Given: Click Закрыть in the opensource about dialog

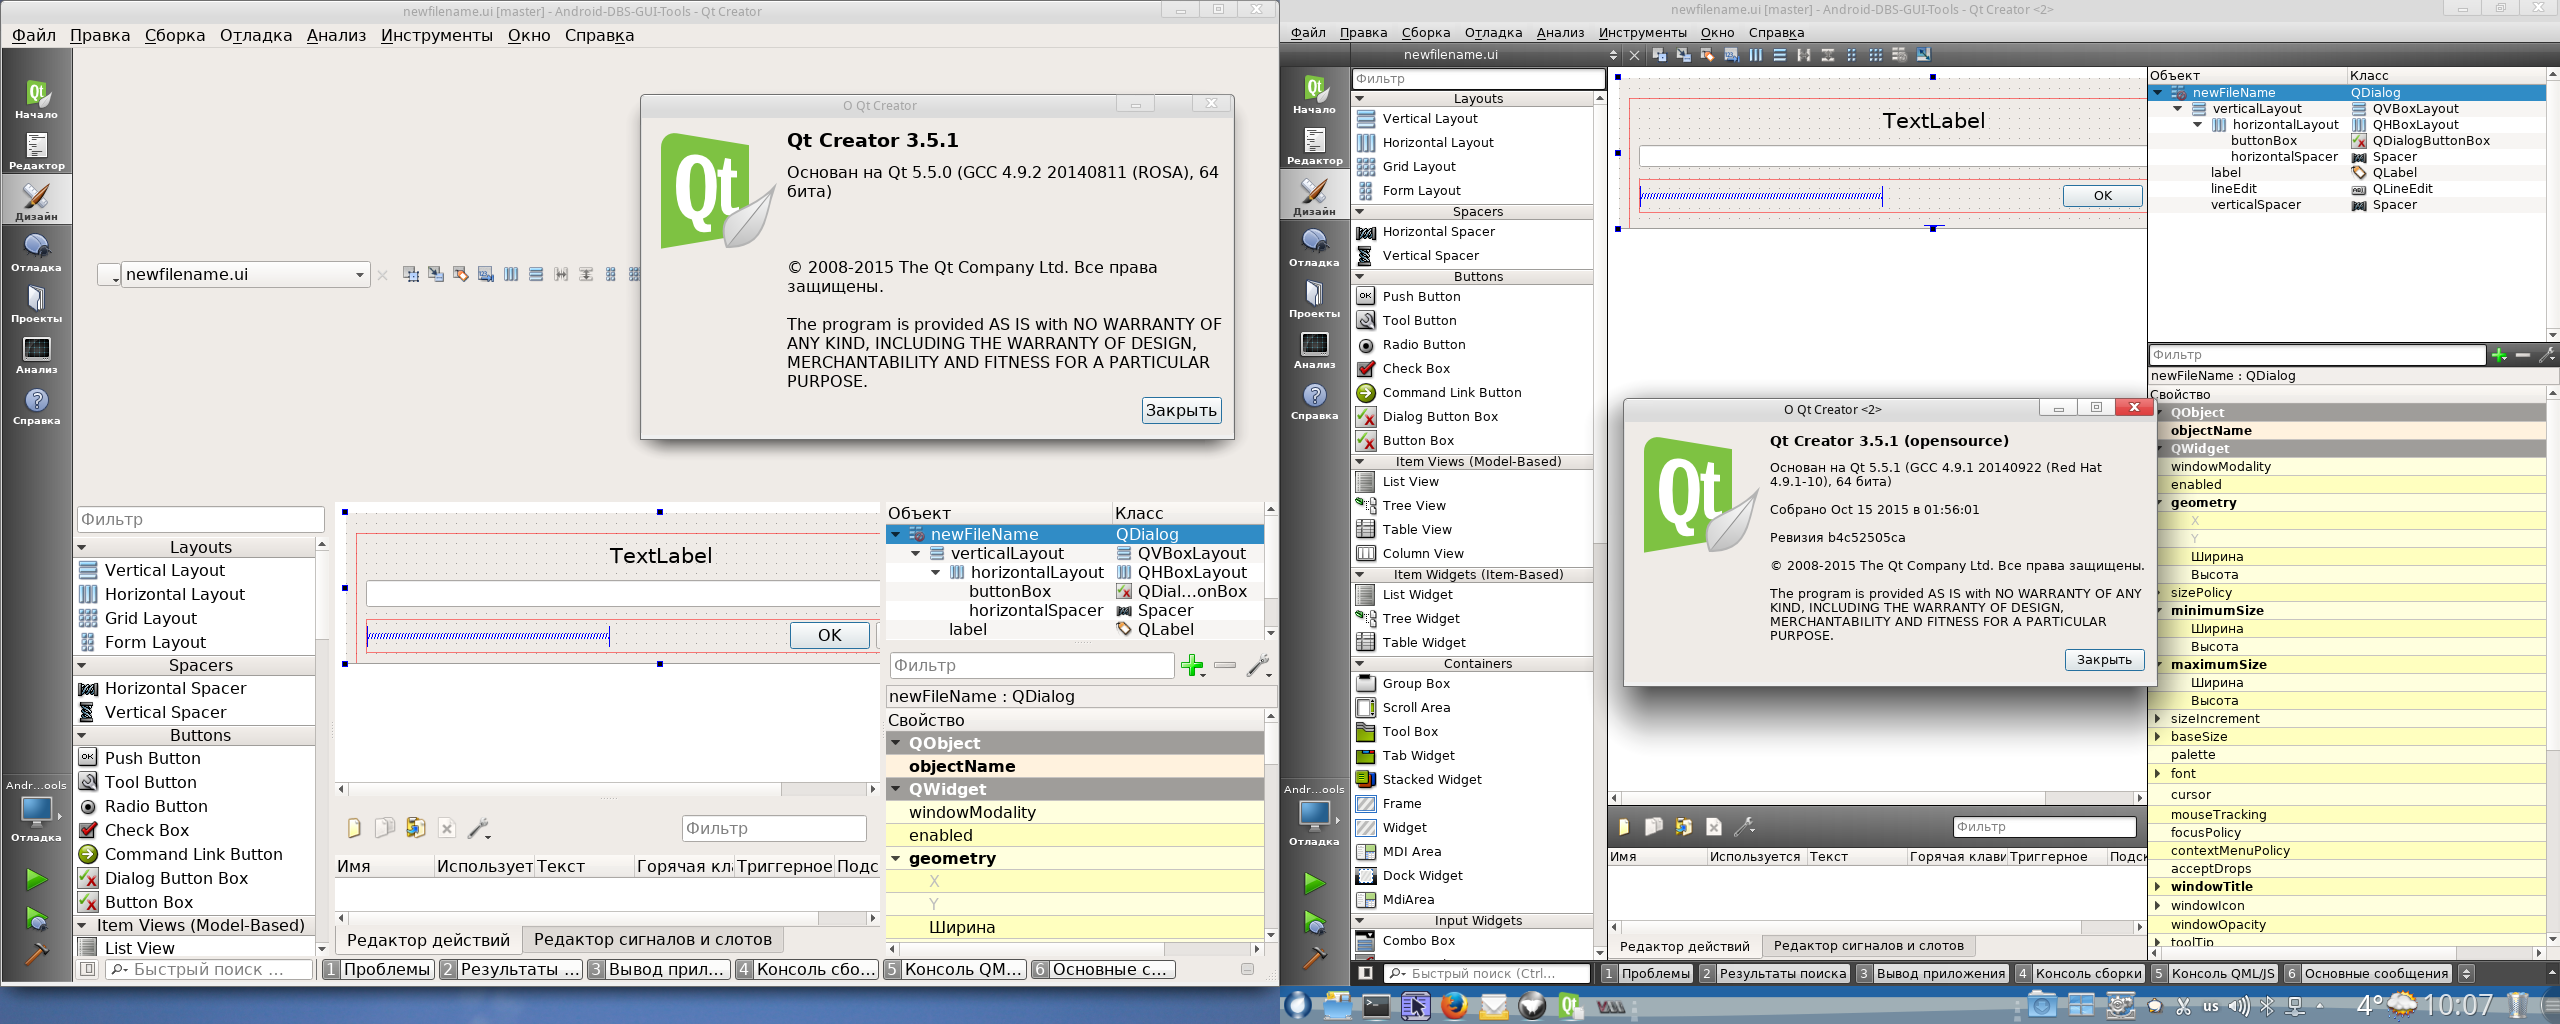Looking at the screenshot, I should coord(2104,660).
